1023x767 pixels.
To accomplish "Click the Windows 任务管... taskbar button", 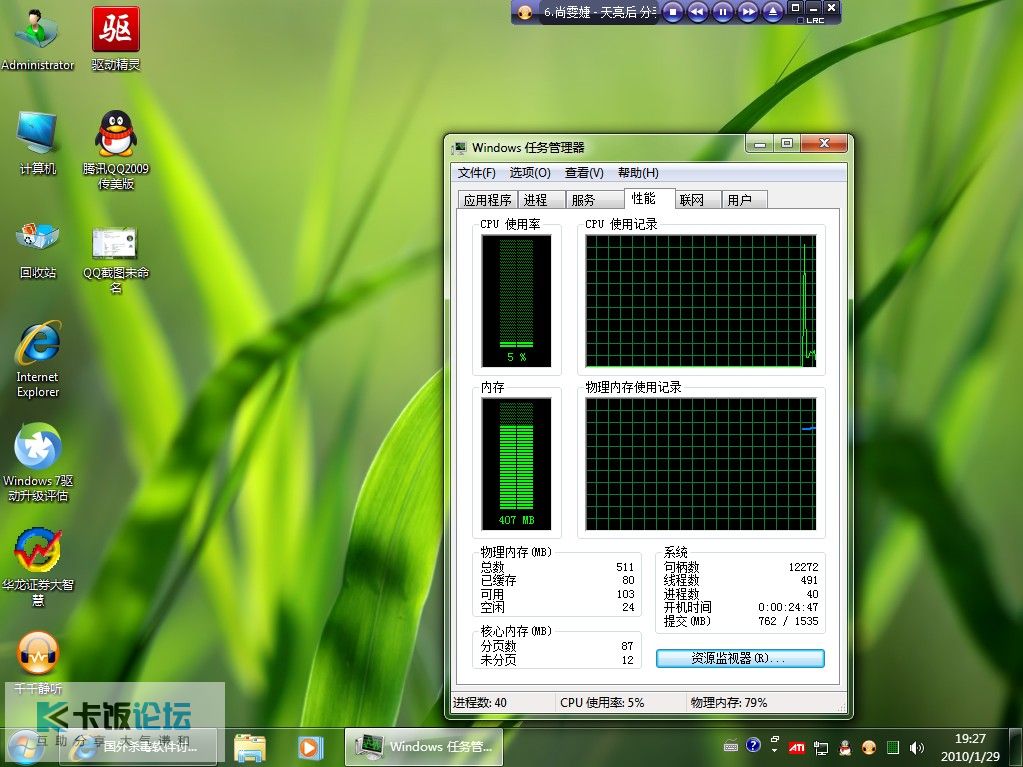I will [424, 747].
